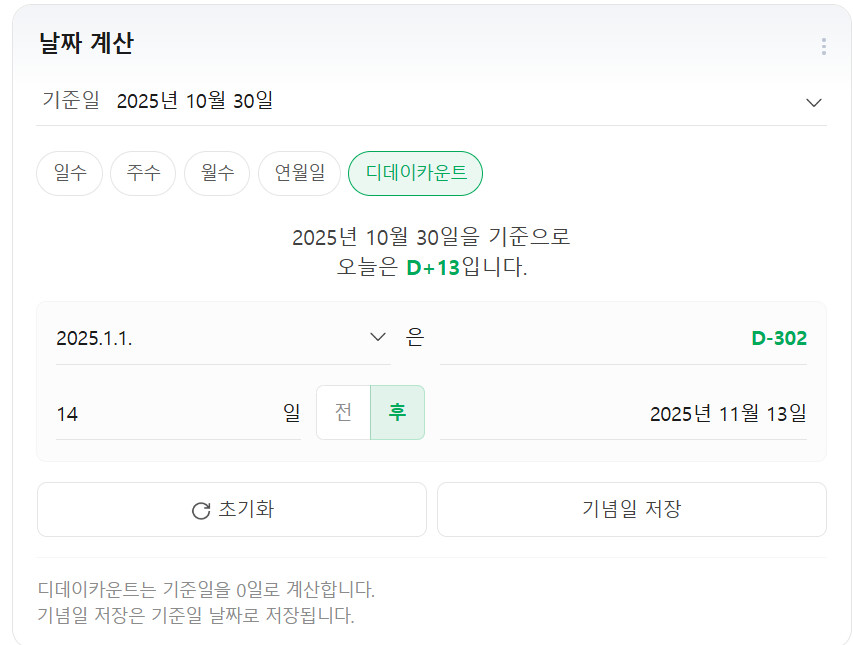Screen dimensions: 853x645
Task: Click the chevron next to 2025.1.1.
Action: [x=378, y=337]
